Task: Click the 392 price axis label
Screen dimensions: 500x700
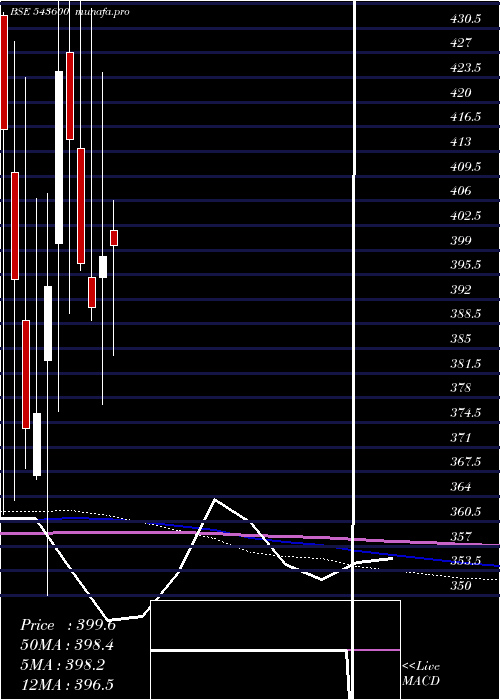Action: tap(460, 290)
